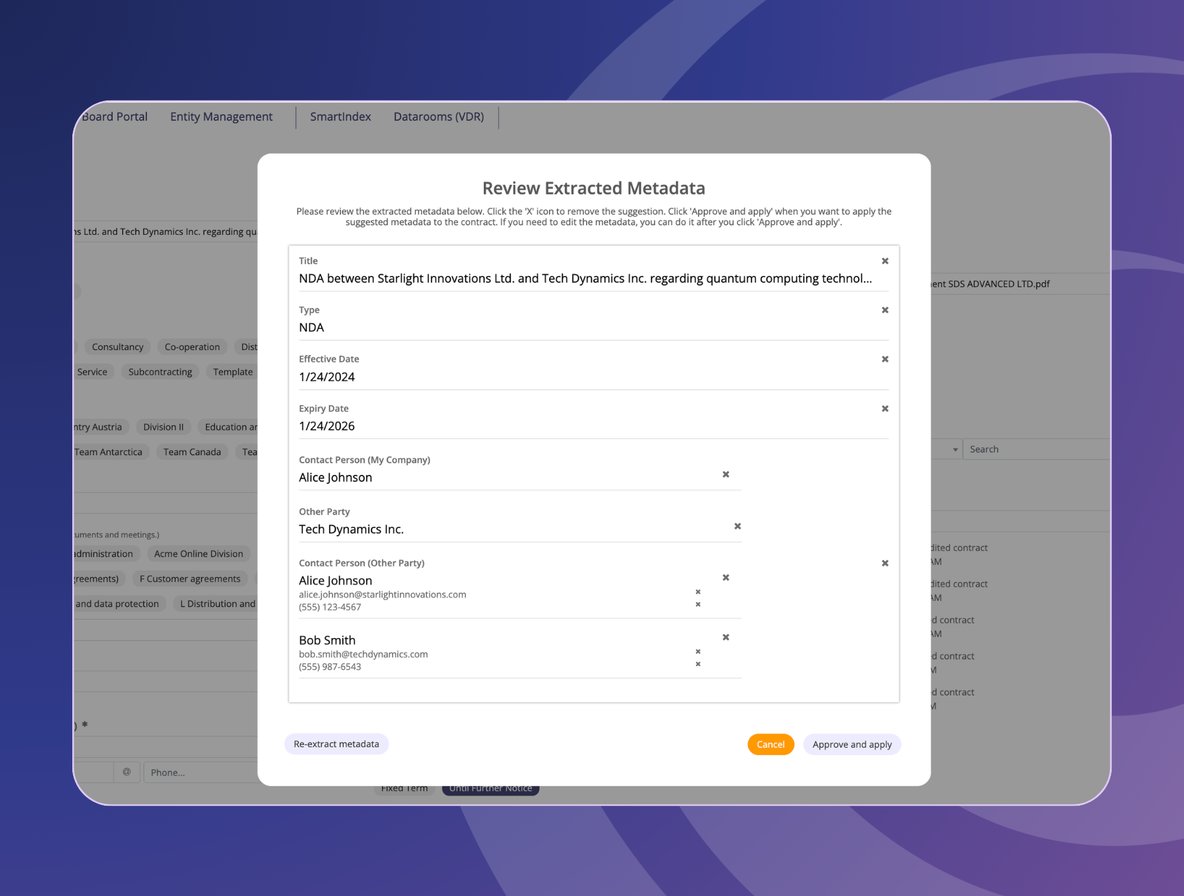Remove the Effective Date suggestion
This screenshot has height=896, width=1184.
(x=885, y=359)
